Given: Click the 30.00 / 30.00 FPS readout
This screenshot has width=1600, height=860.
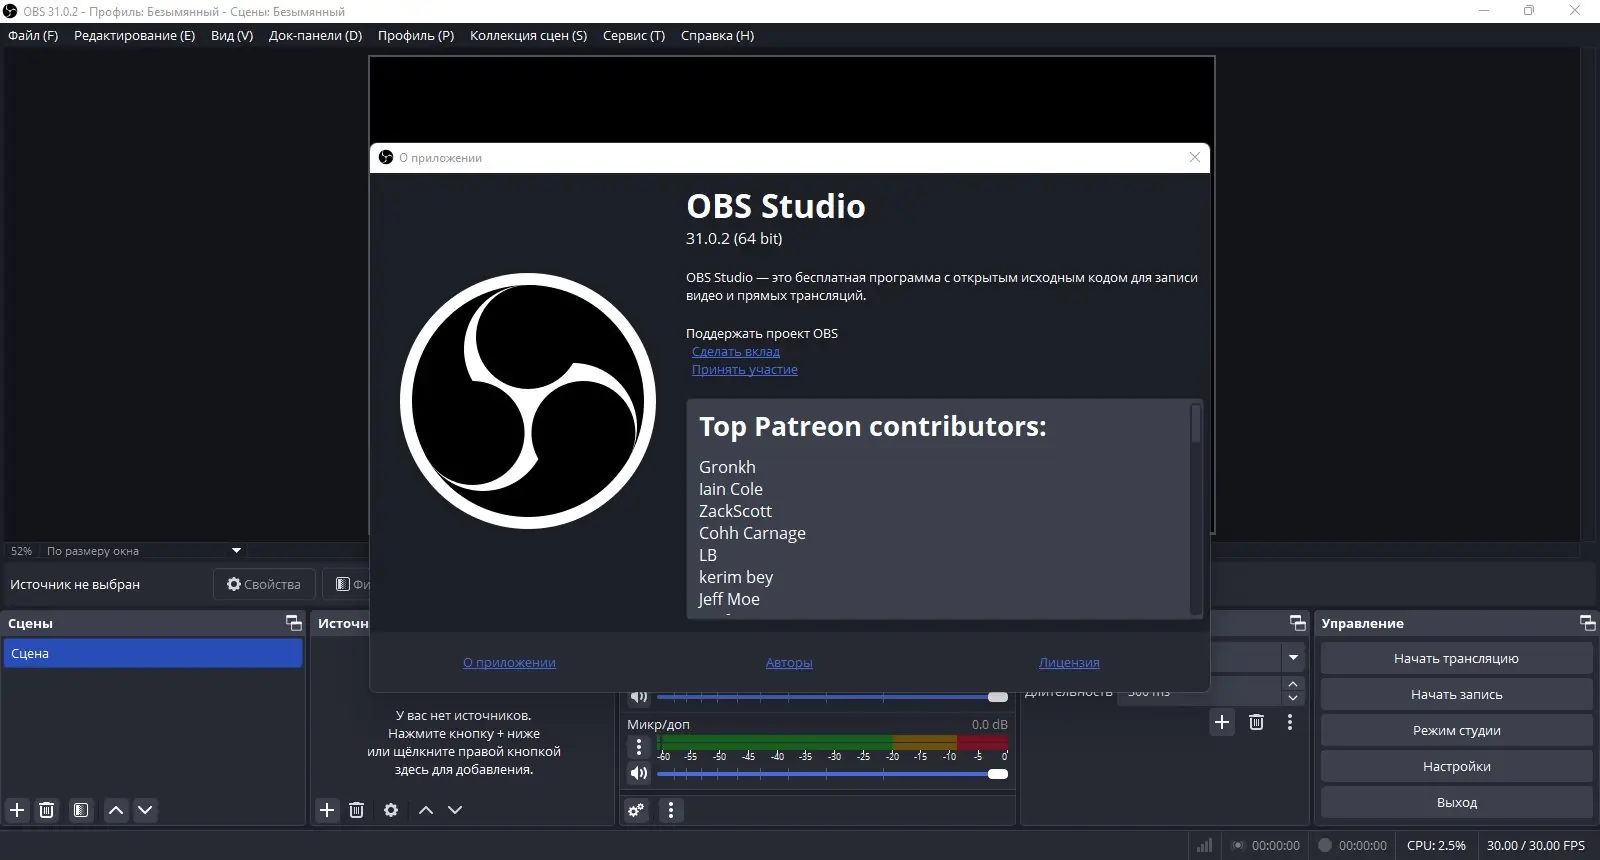Looking at the screenshot, I should click(1536, 845).
